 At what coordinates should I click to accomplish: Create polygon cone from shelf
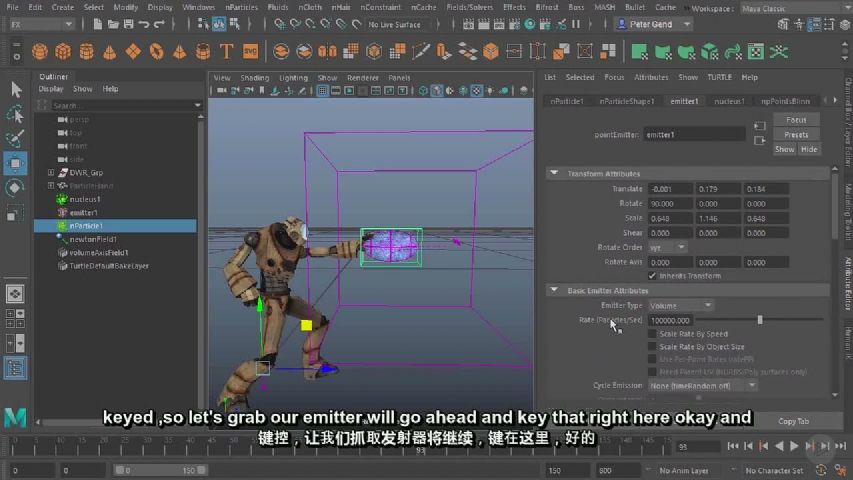coord(110,52)
